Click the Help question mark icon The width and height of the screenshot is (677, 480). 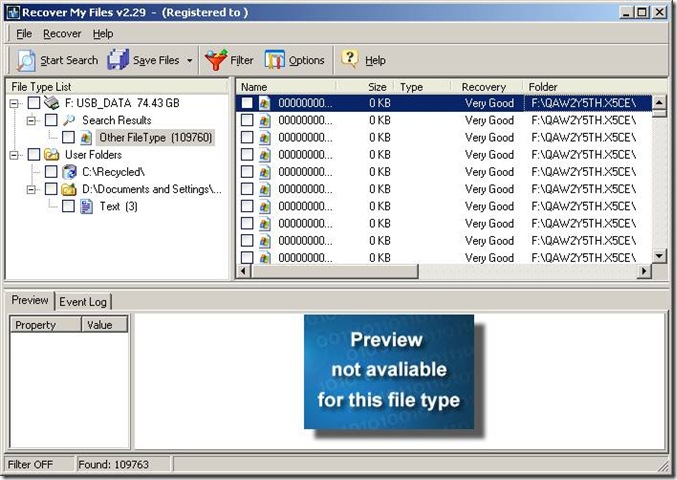[350, 58]
